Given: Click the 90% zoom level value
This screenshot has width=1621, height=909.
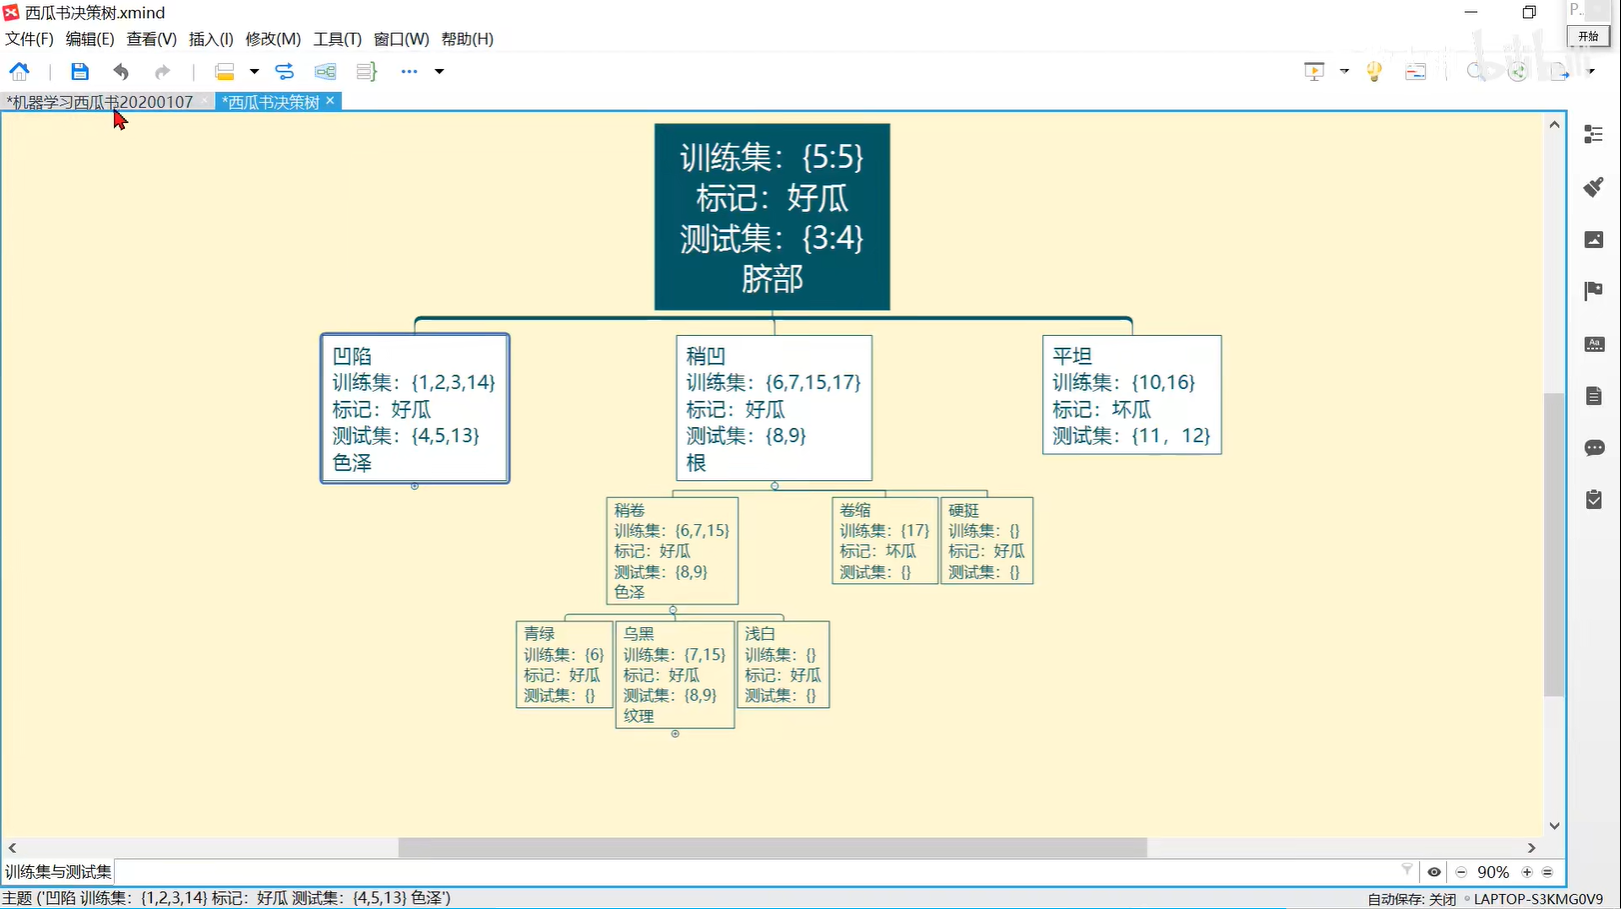Looking at the screenshot, I should (x=1493, y=872).
